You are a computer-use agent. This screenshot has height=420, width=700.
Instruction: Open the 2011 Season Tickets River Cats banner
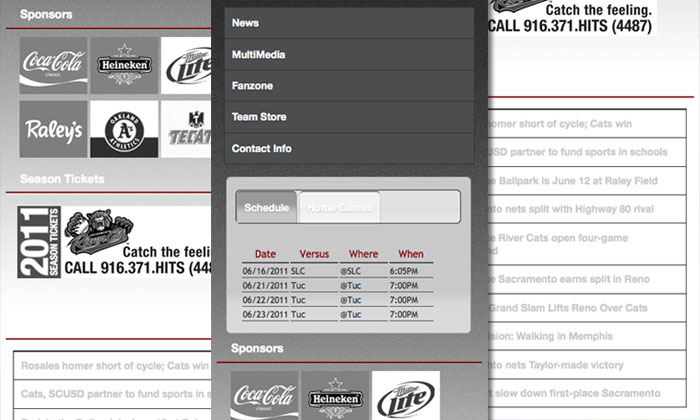[116, 242]
